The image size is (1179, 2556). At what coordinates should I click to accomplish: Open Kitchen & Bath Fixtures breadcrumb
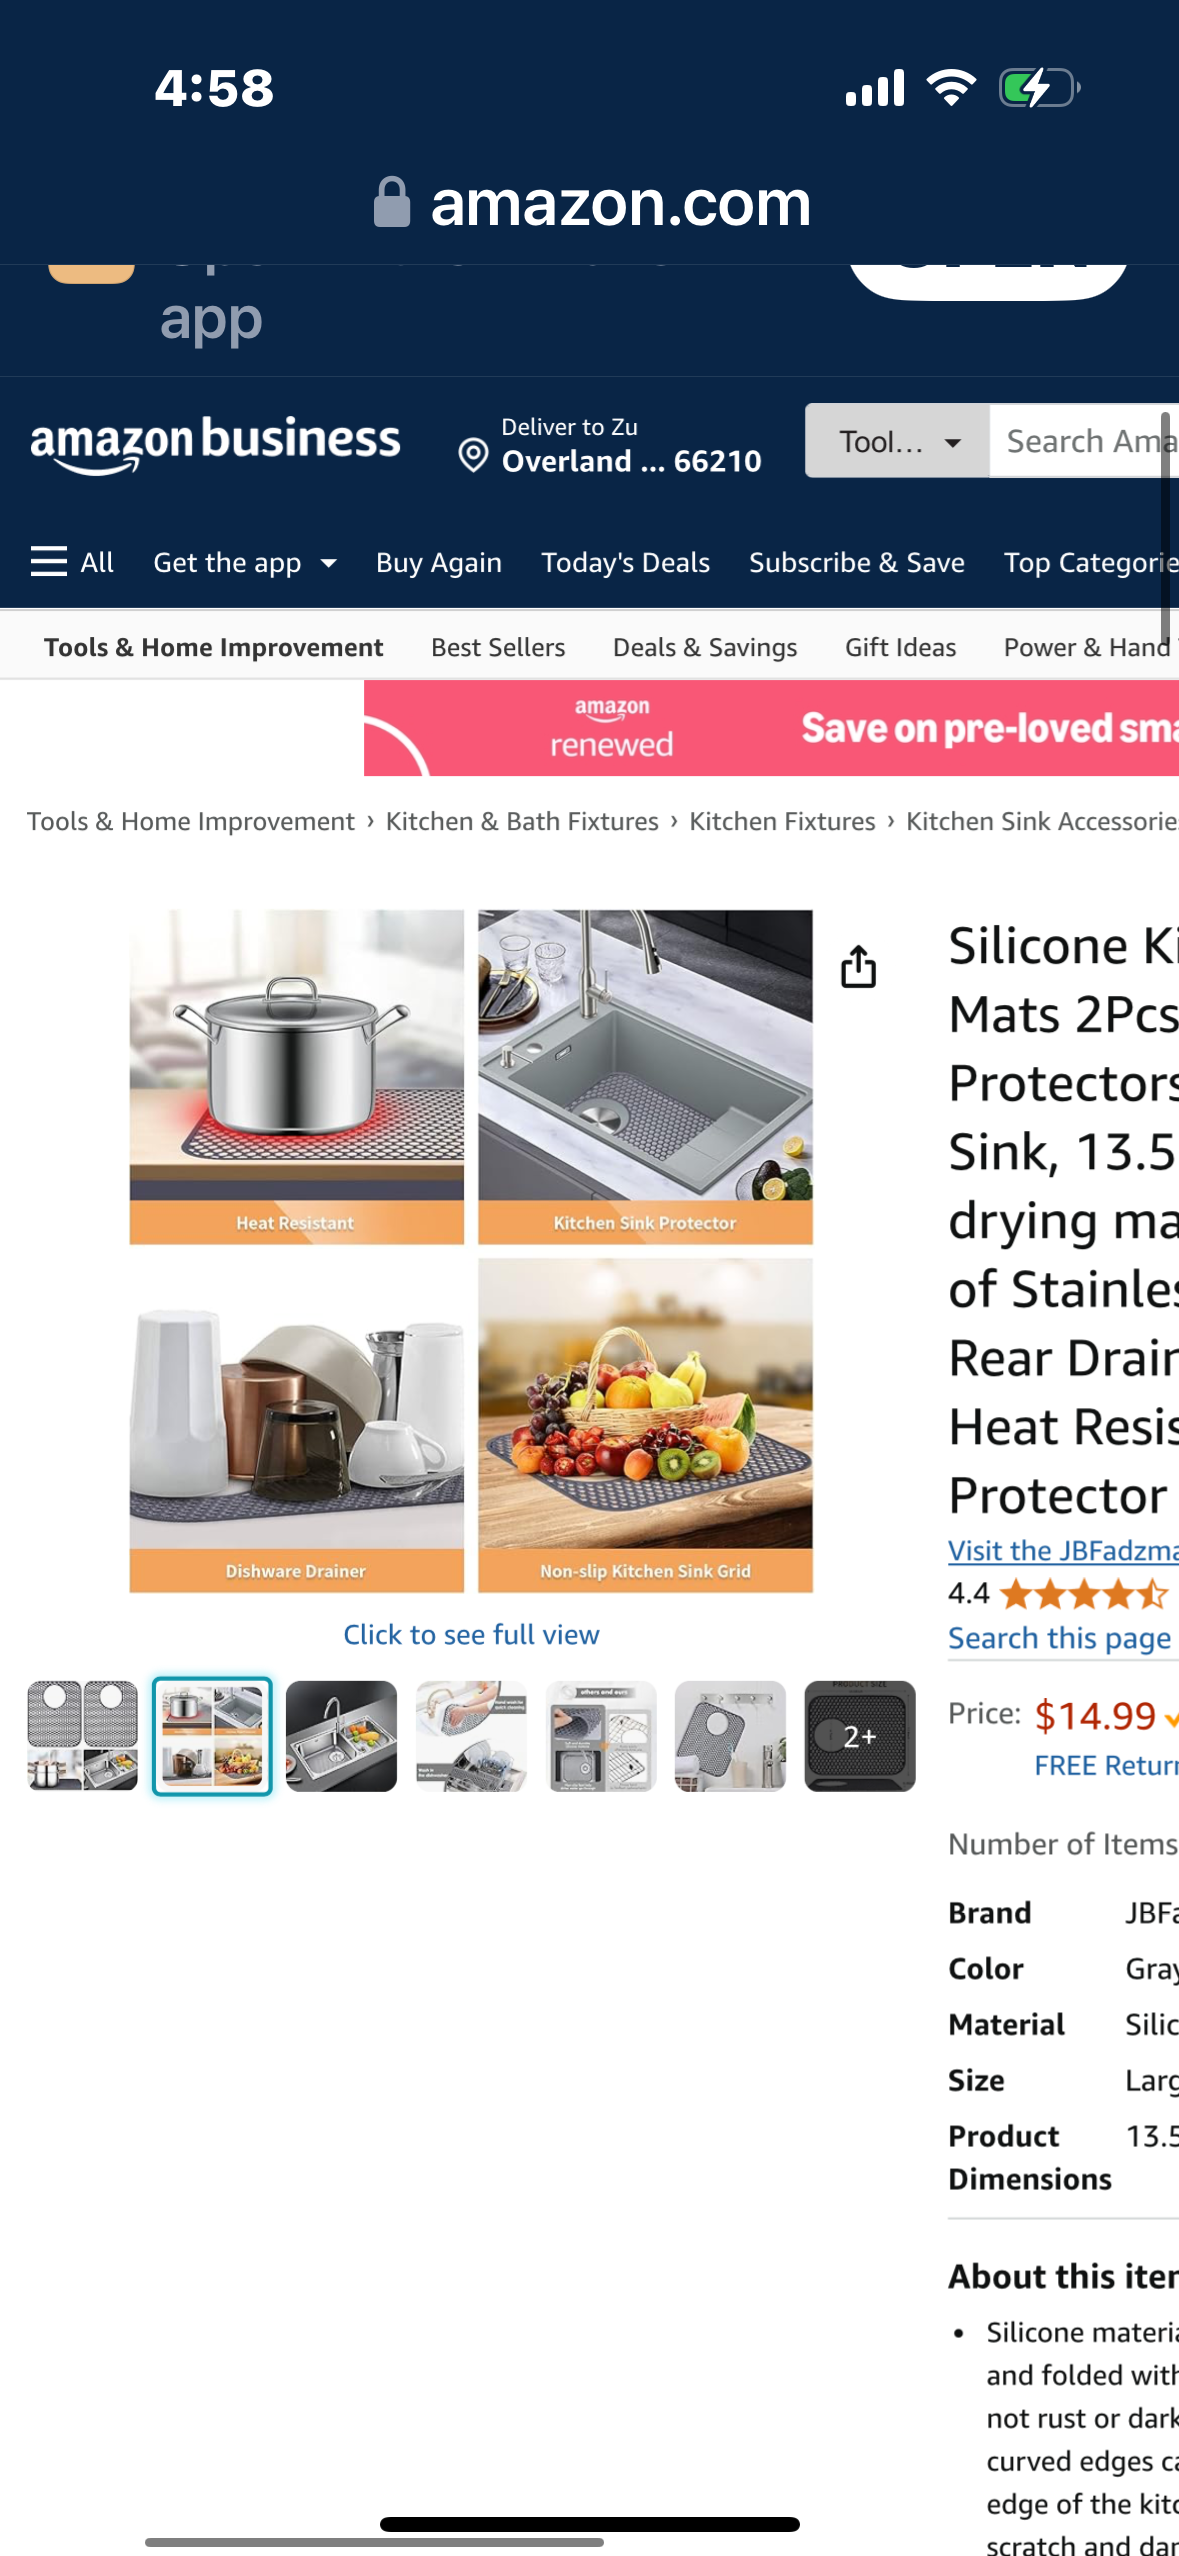point(522,821)
